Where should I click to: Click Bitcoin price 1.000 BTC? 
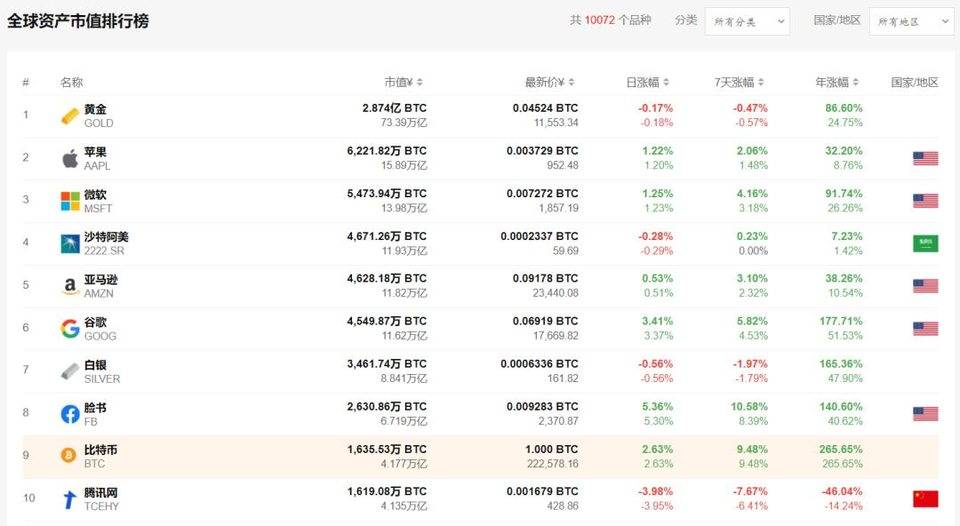click(551, 449)
